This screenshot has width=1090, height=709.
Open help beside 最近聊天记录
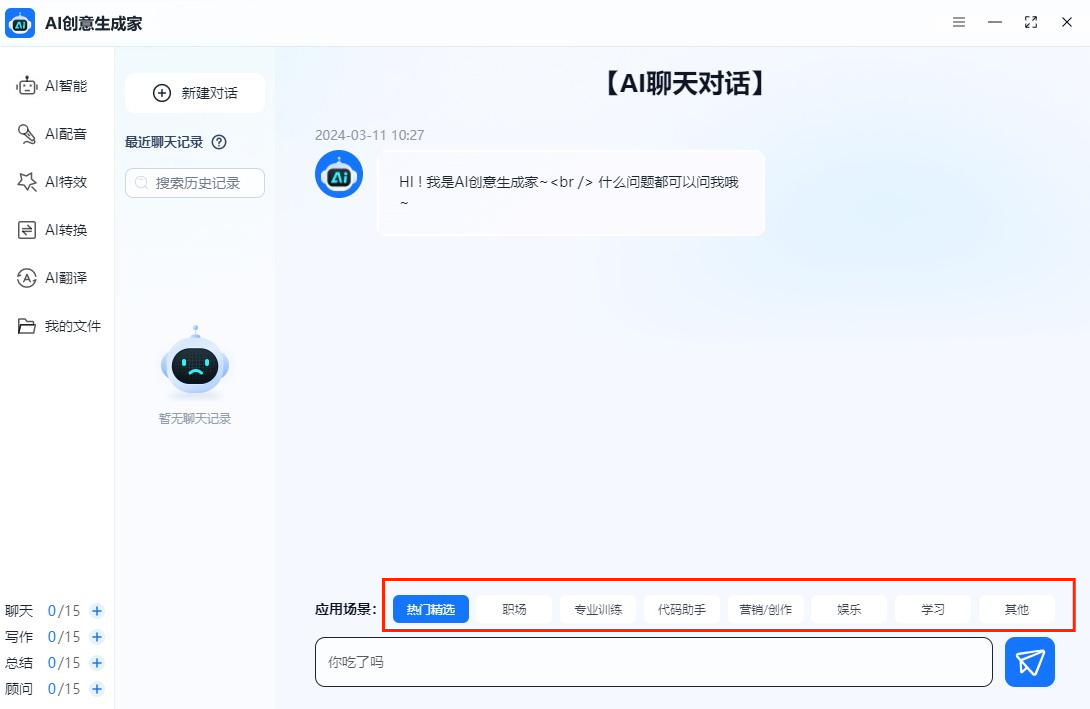coord(219,142)
